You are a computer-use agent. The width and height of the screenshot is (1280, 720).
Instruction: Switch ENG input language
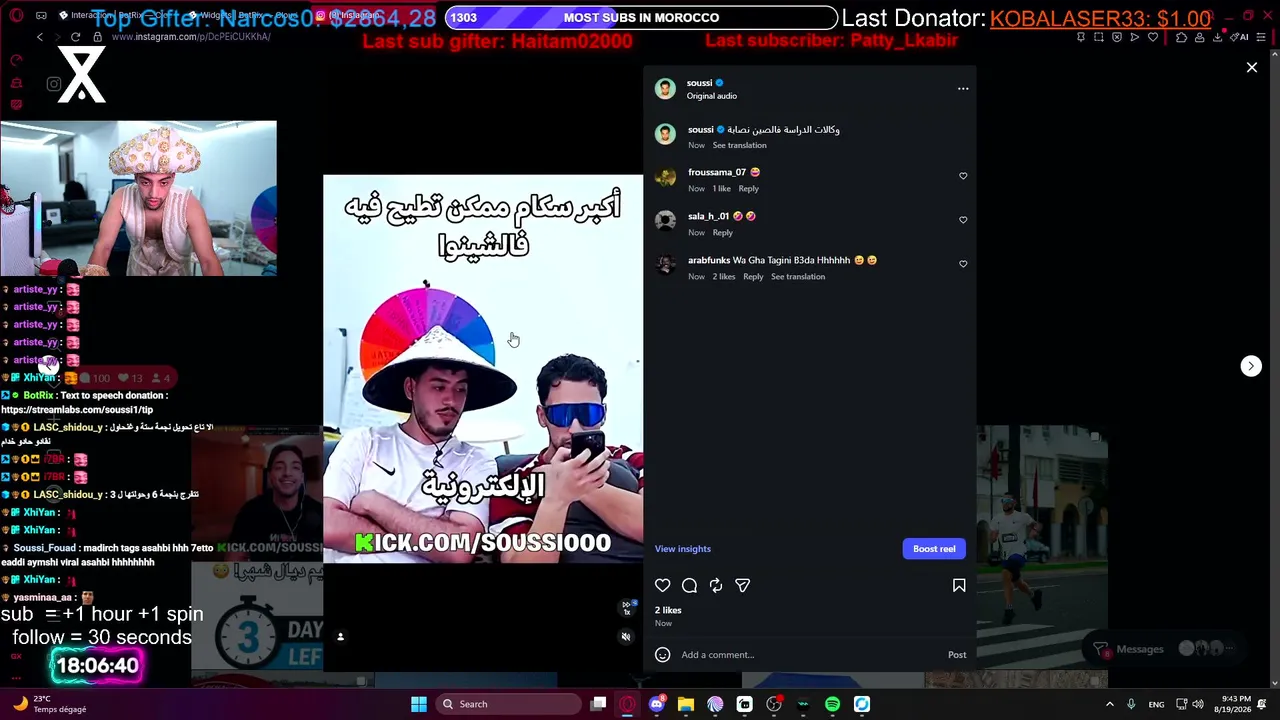[x=1156, y=704]
